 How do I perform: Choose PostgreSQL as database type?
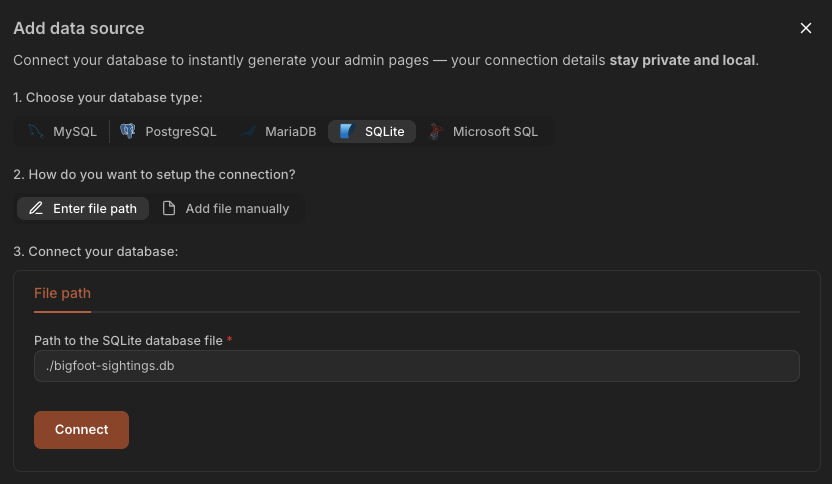coord(168,131)
